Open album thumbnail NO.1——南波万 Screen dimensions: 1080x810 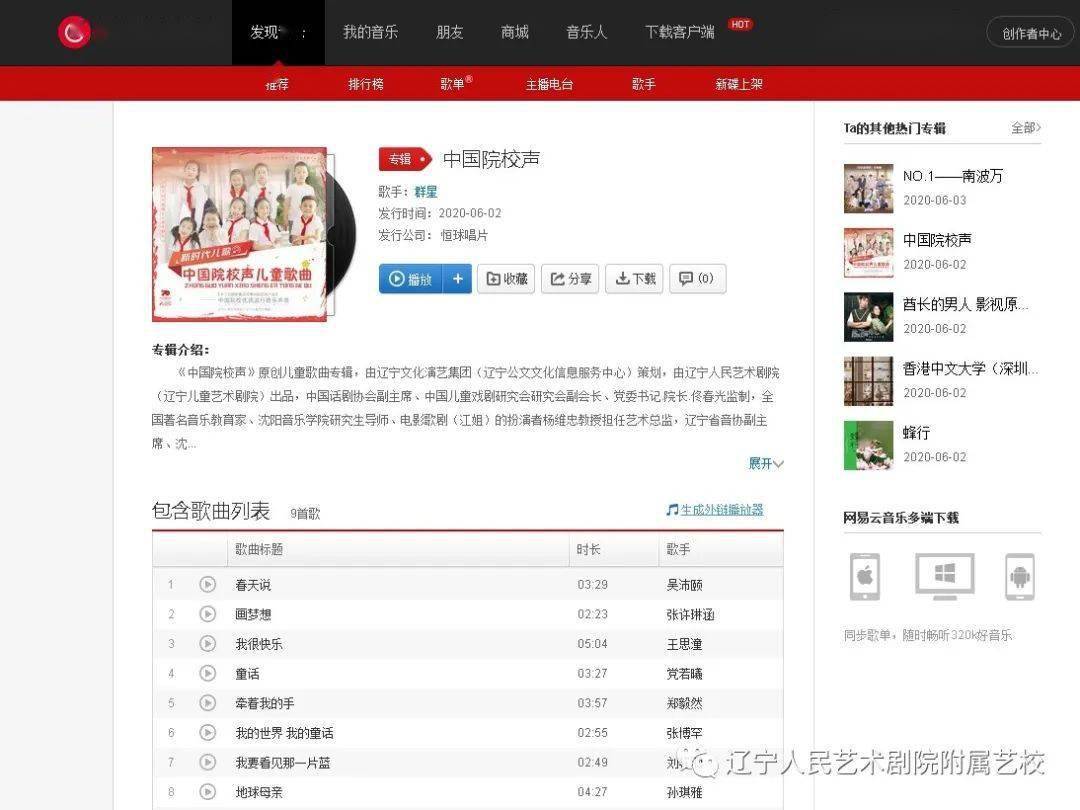pyautogui.click(x=869, y=188)
